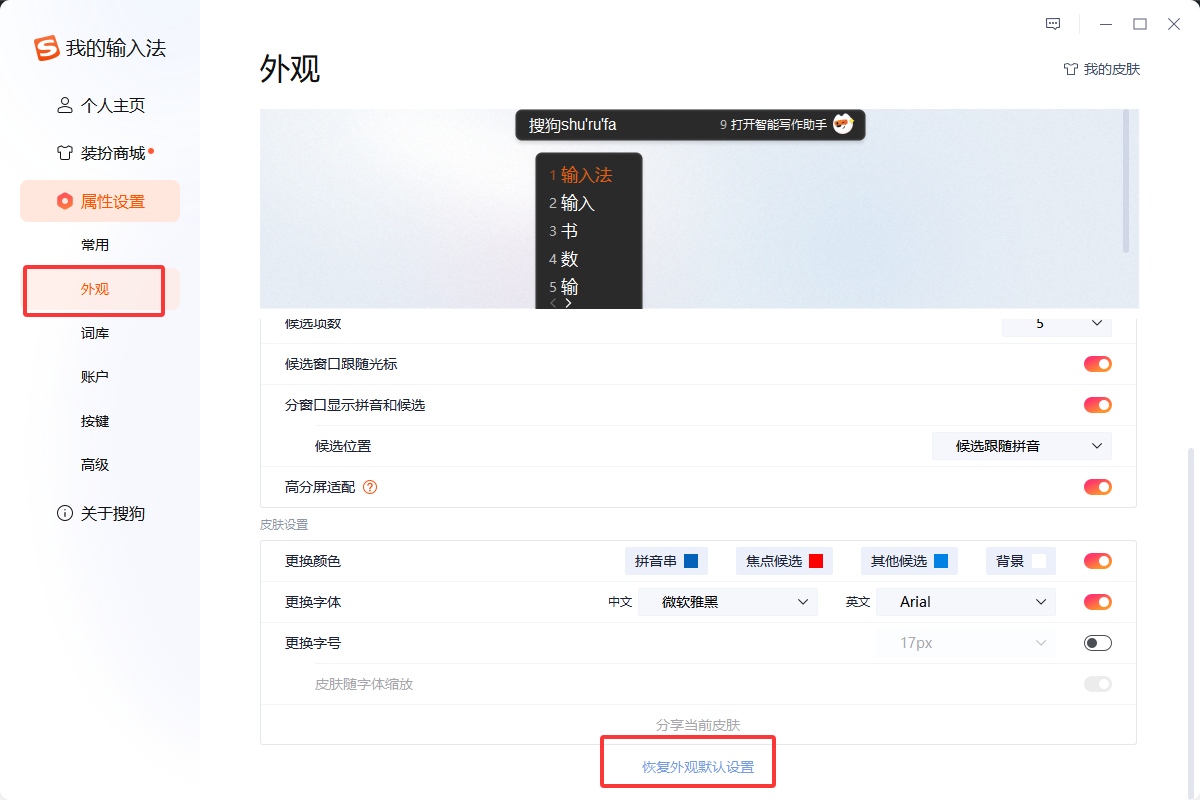Click the skin preview showing shu'ru'fa
The height and width of the screenshot is (800, 1200).
click(690, 125)
